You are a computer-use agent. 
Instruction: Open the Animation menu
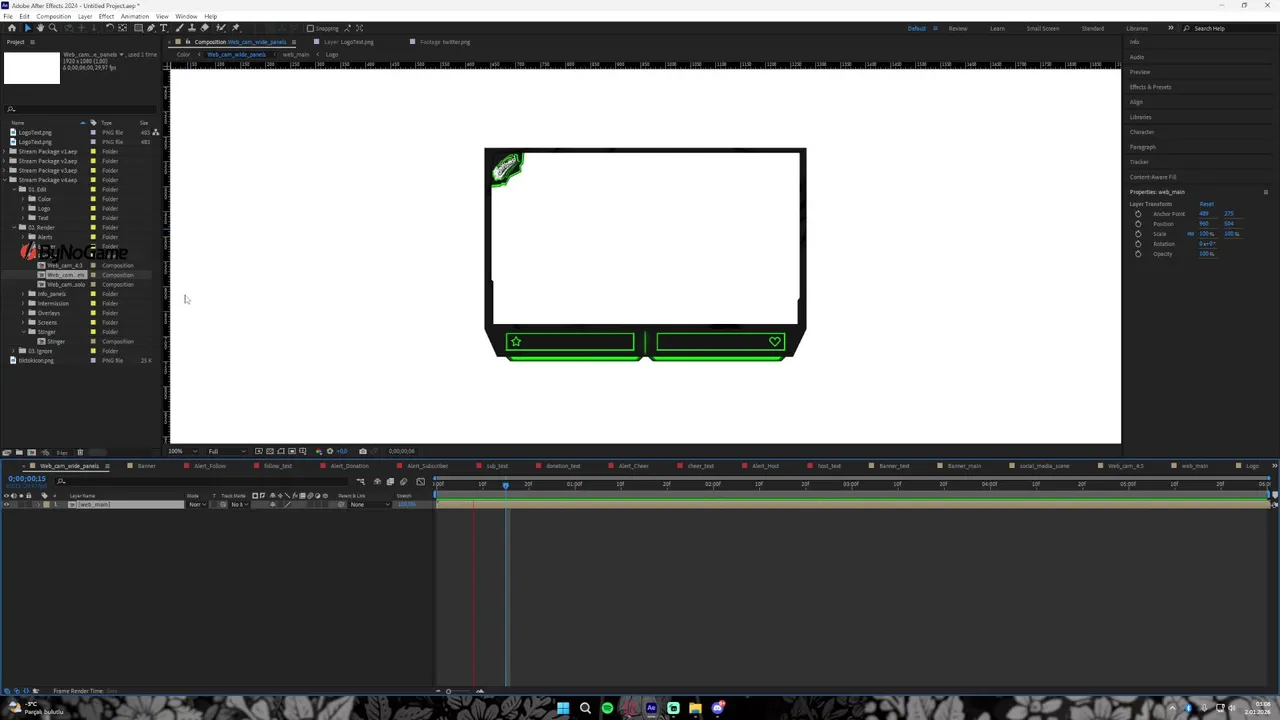134,16
